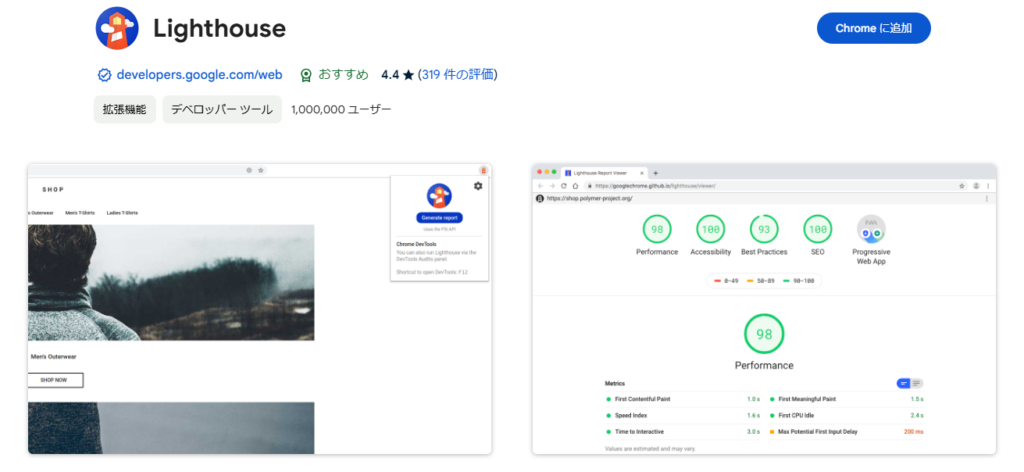Click the SHOP NOW button in the screenshot
1024x472 pixels.
(x=56, y=380)
